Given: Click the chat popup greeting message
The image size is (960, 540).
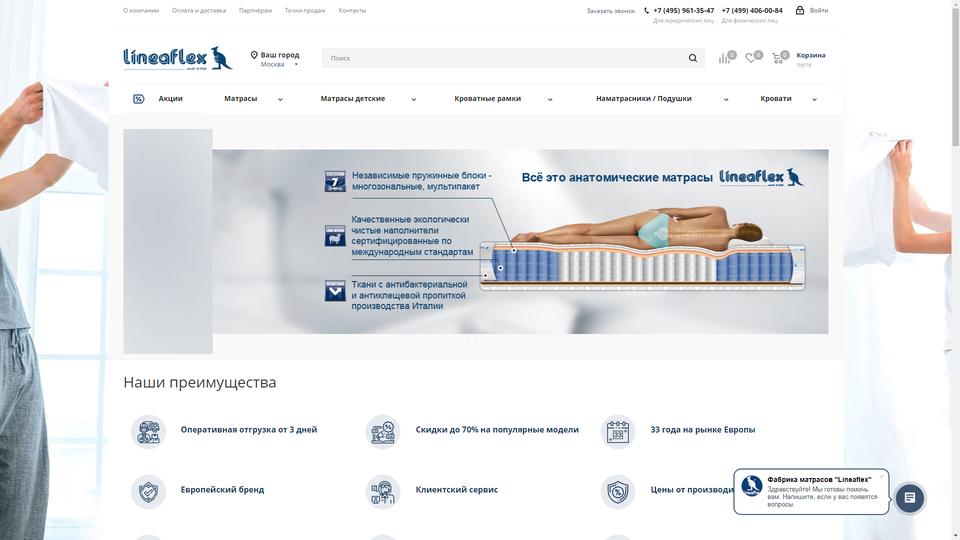Looking at the screenshot, I should click(822, 497).
